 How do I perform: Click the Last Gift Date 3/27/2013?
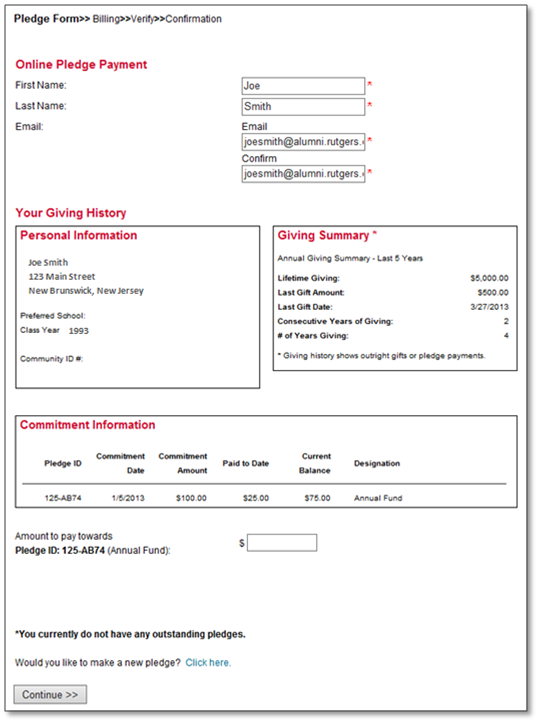point(489,307)
